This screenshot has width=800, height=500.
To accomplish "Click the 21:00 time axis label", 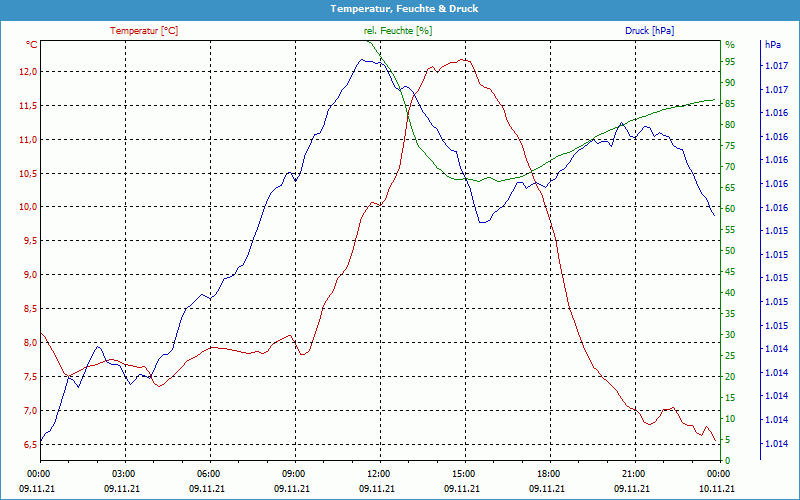I will tap(632, 474).
